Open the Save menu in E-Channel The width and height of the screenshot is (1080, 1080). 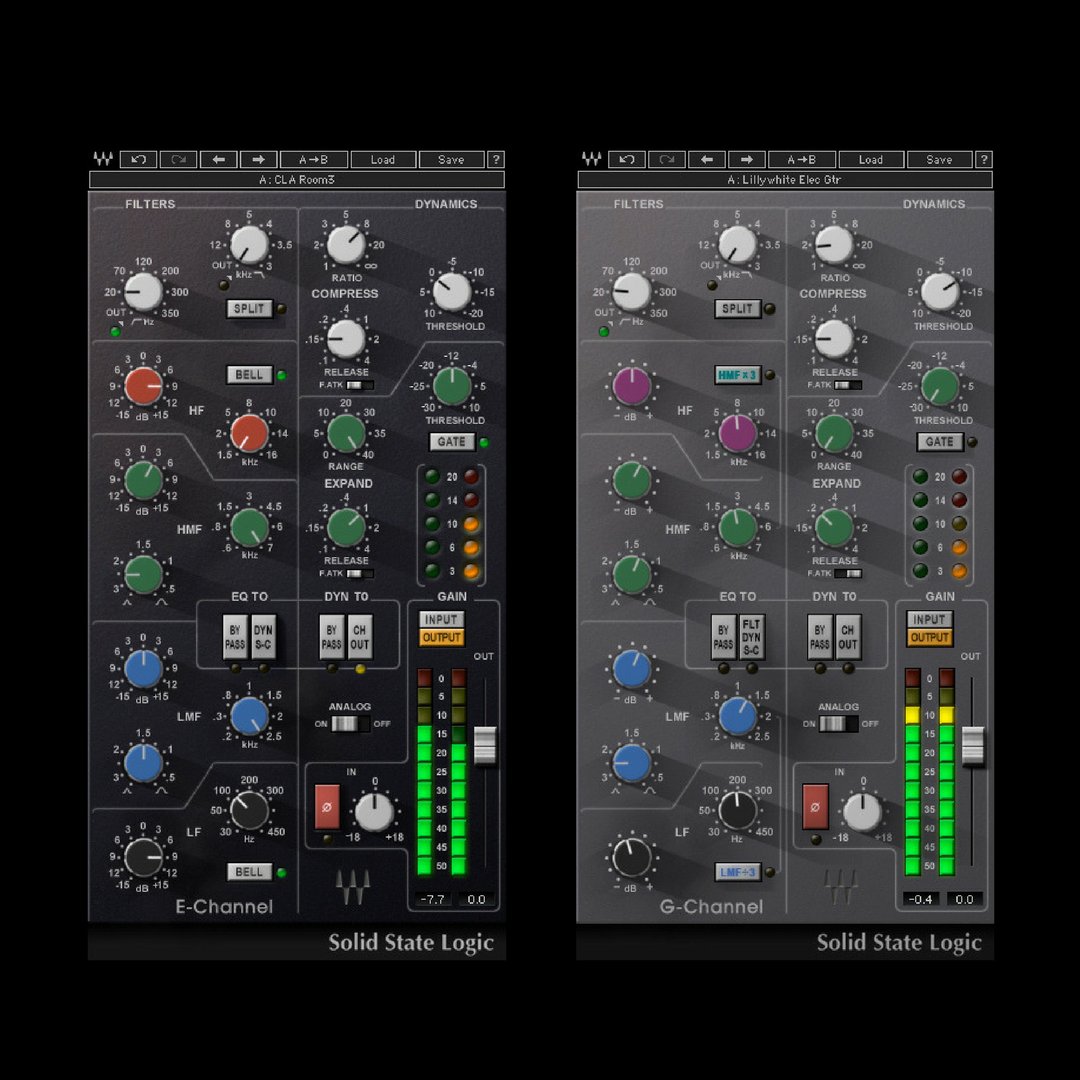451,160
